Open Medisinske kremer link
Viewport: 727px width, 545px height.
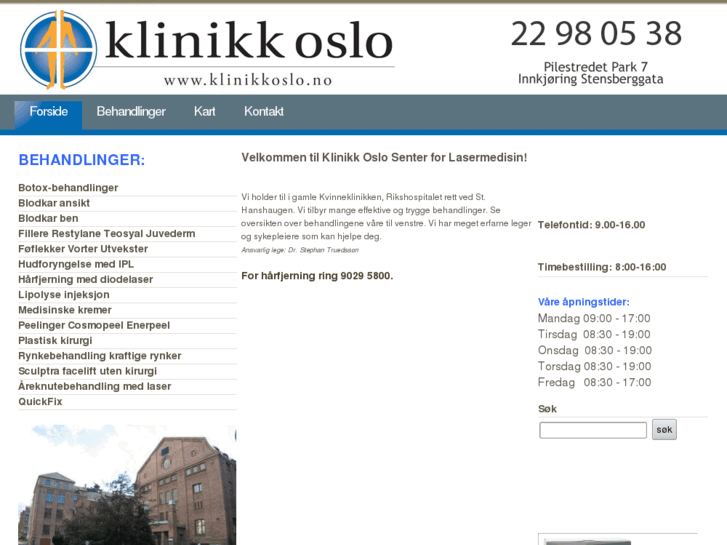tap(65, 310)
